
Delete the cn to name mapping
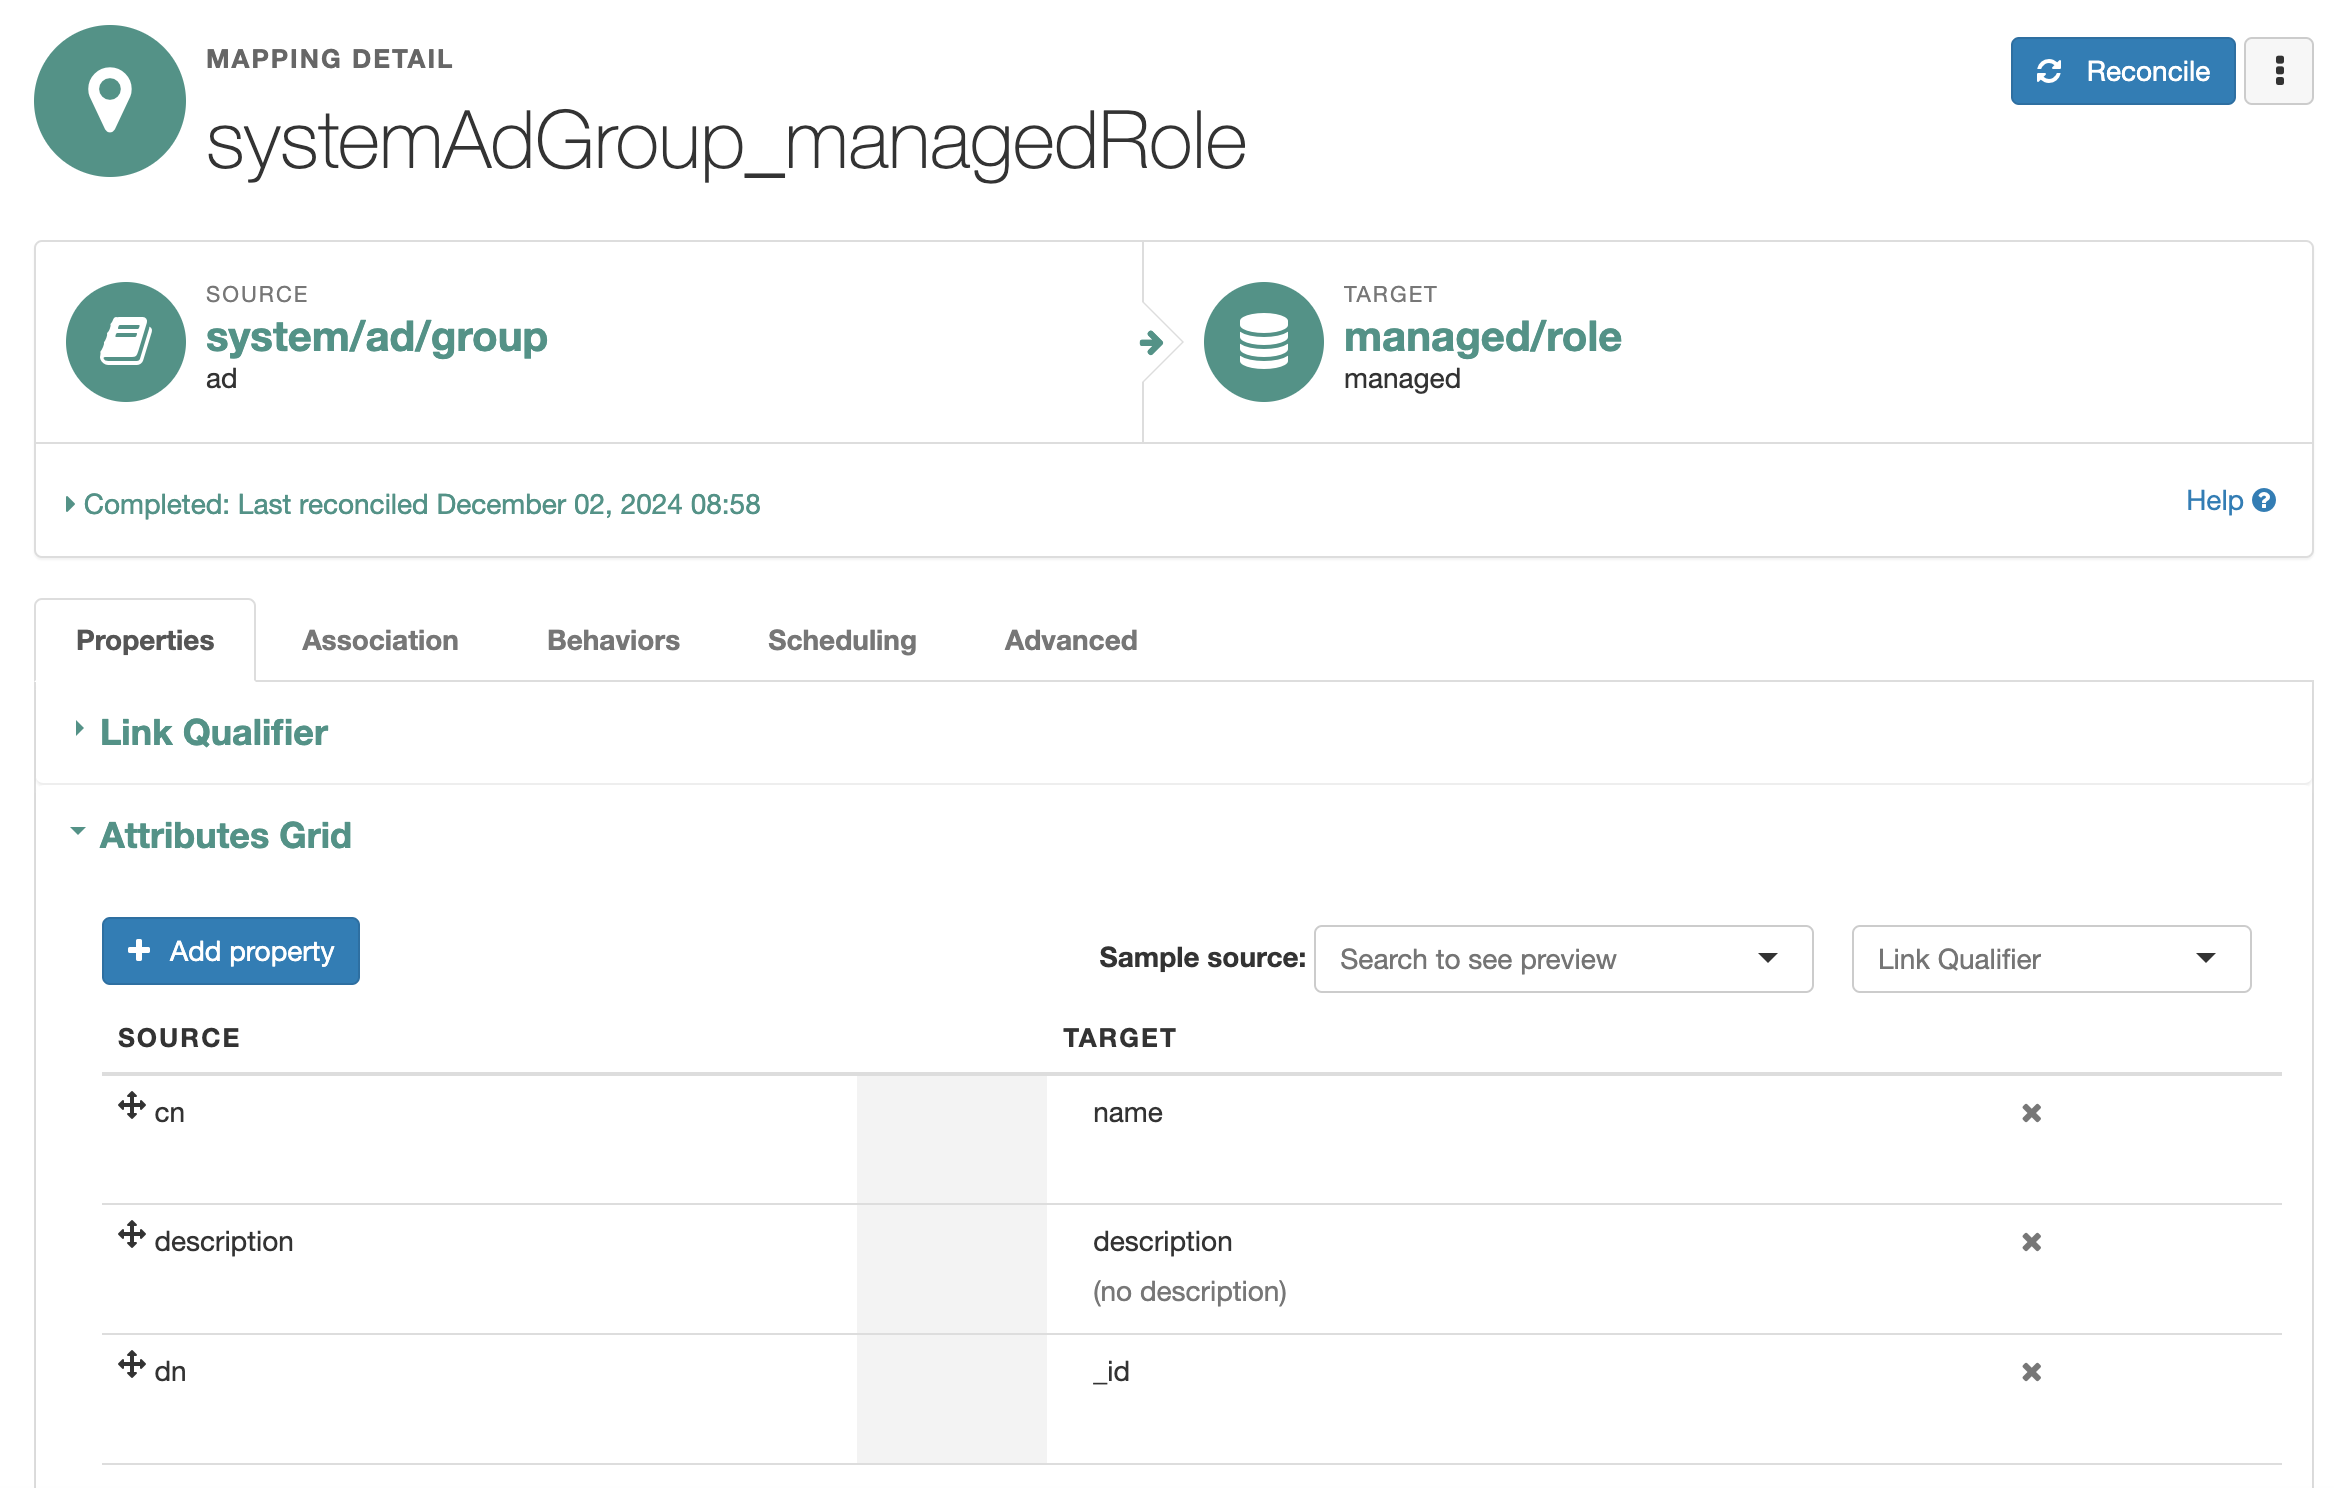point(2031,1113)
